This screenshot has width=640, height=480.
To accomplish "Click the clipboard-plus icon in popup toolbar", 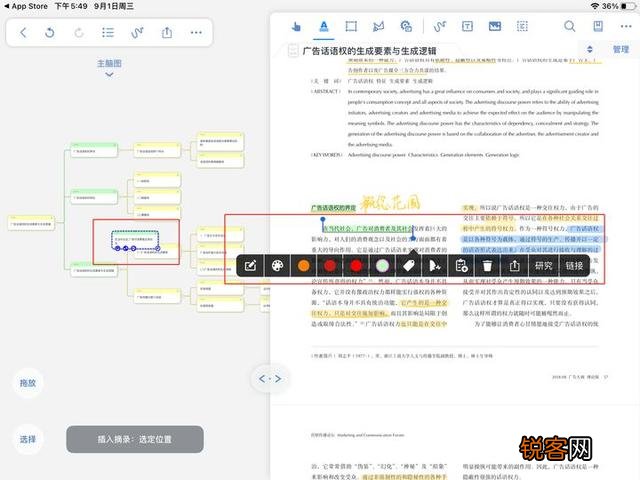I will pos(461,266).
